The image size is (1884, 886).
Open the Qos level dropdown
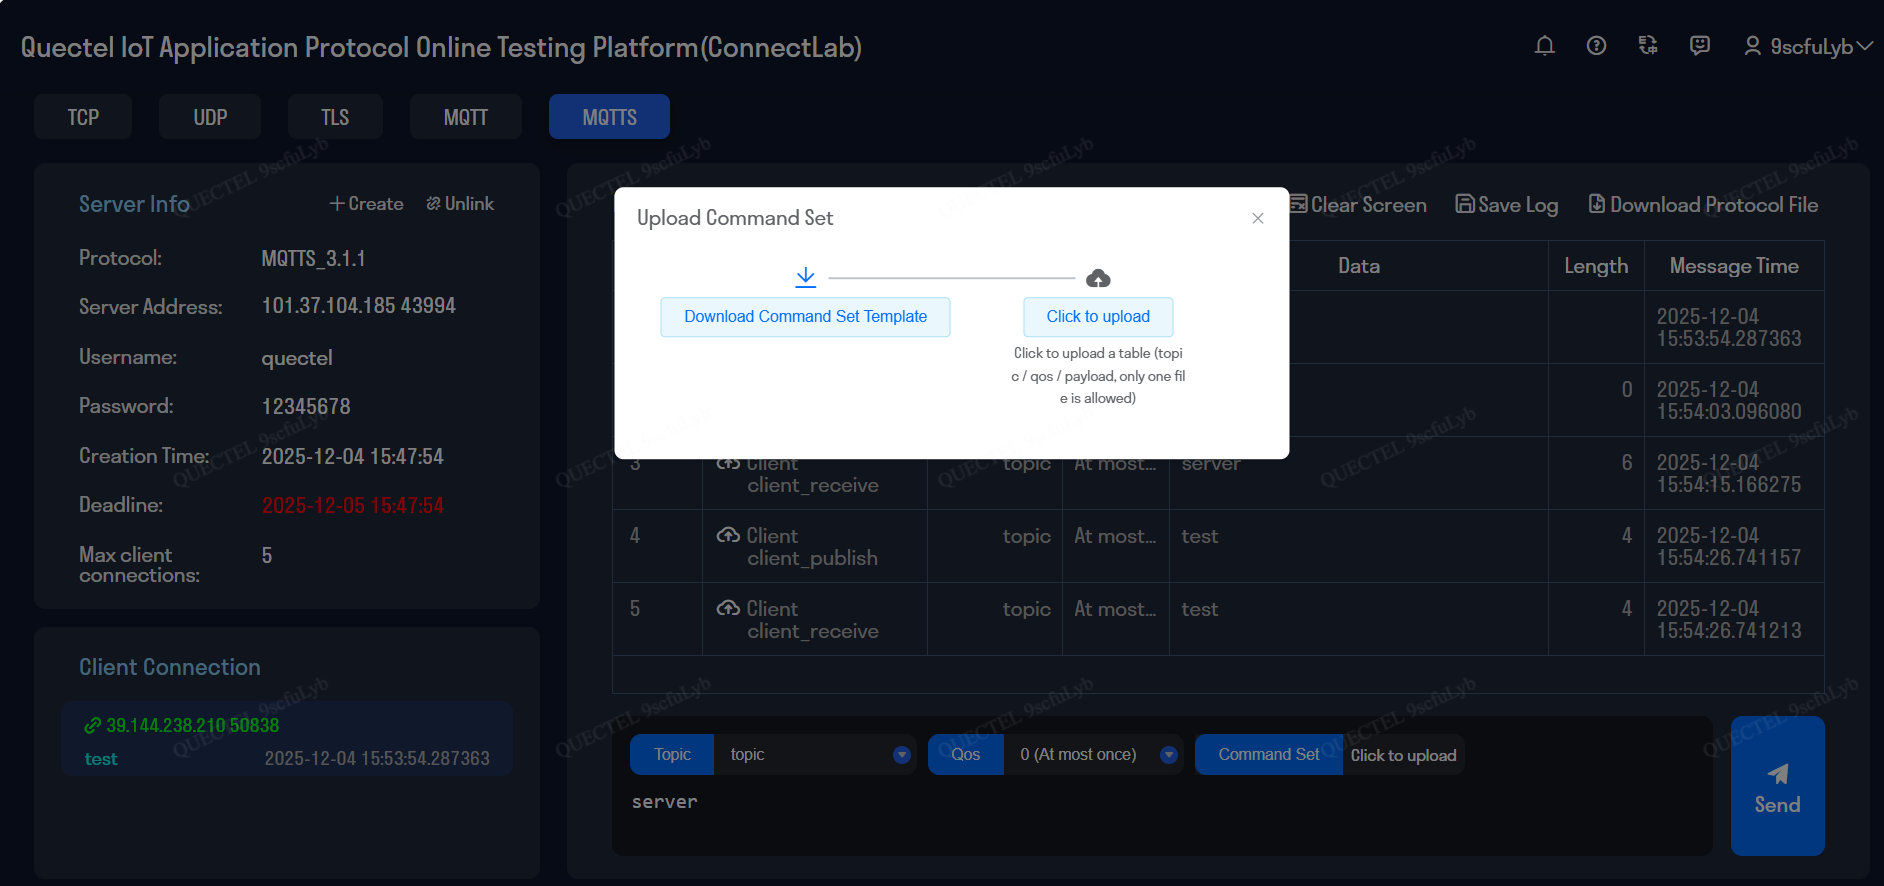(x=1168, y=755)
